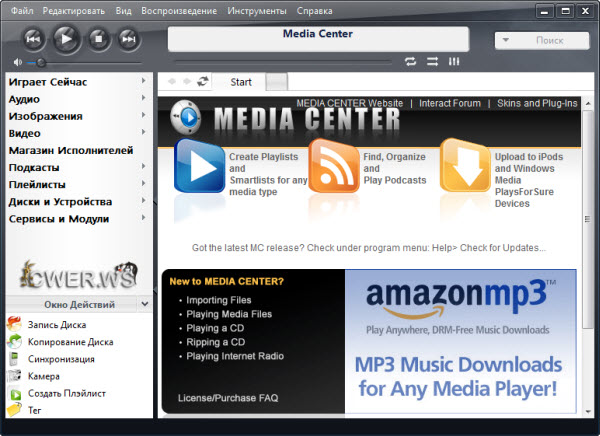Expand the Играет Сейчас arrow
Image resolution: width=600 pixels, height=436 pixels.
pyautogui.click(x=143, y=80)
